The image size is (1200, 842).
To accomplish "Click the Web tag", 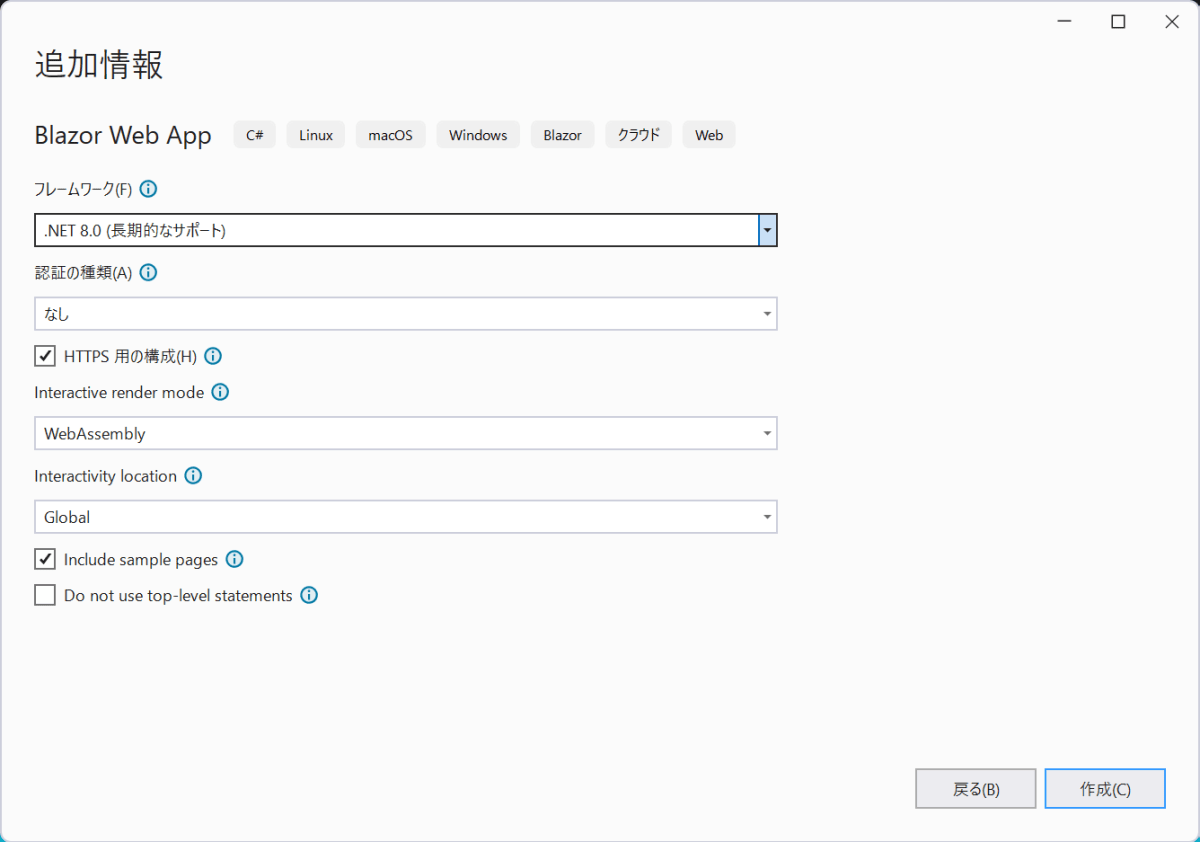I will coord(709,135).
